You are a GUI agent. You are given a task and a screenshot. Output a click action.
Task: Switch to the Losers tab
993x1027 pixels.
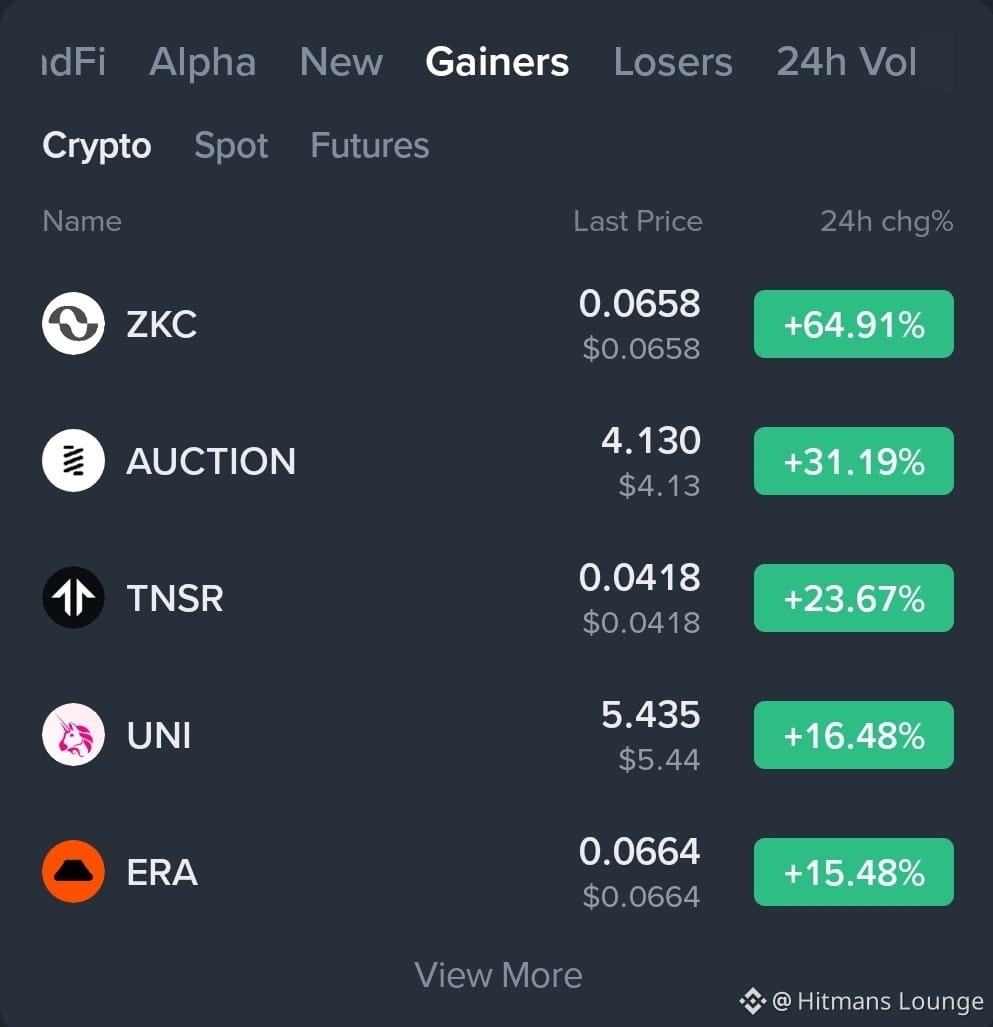pos(673,62)
